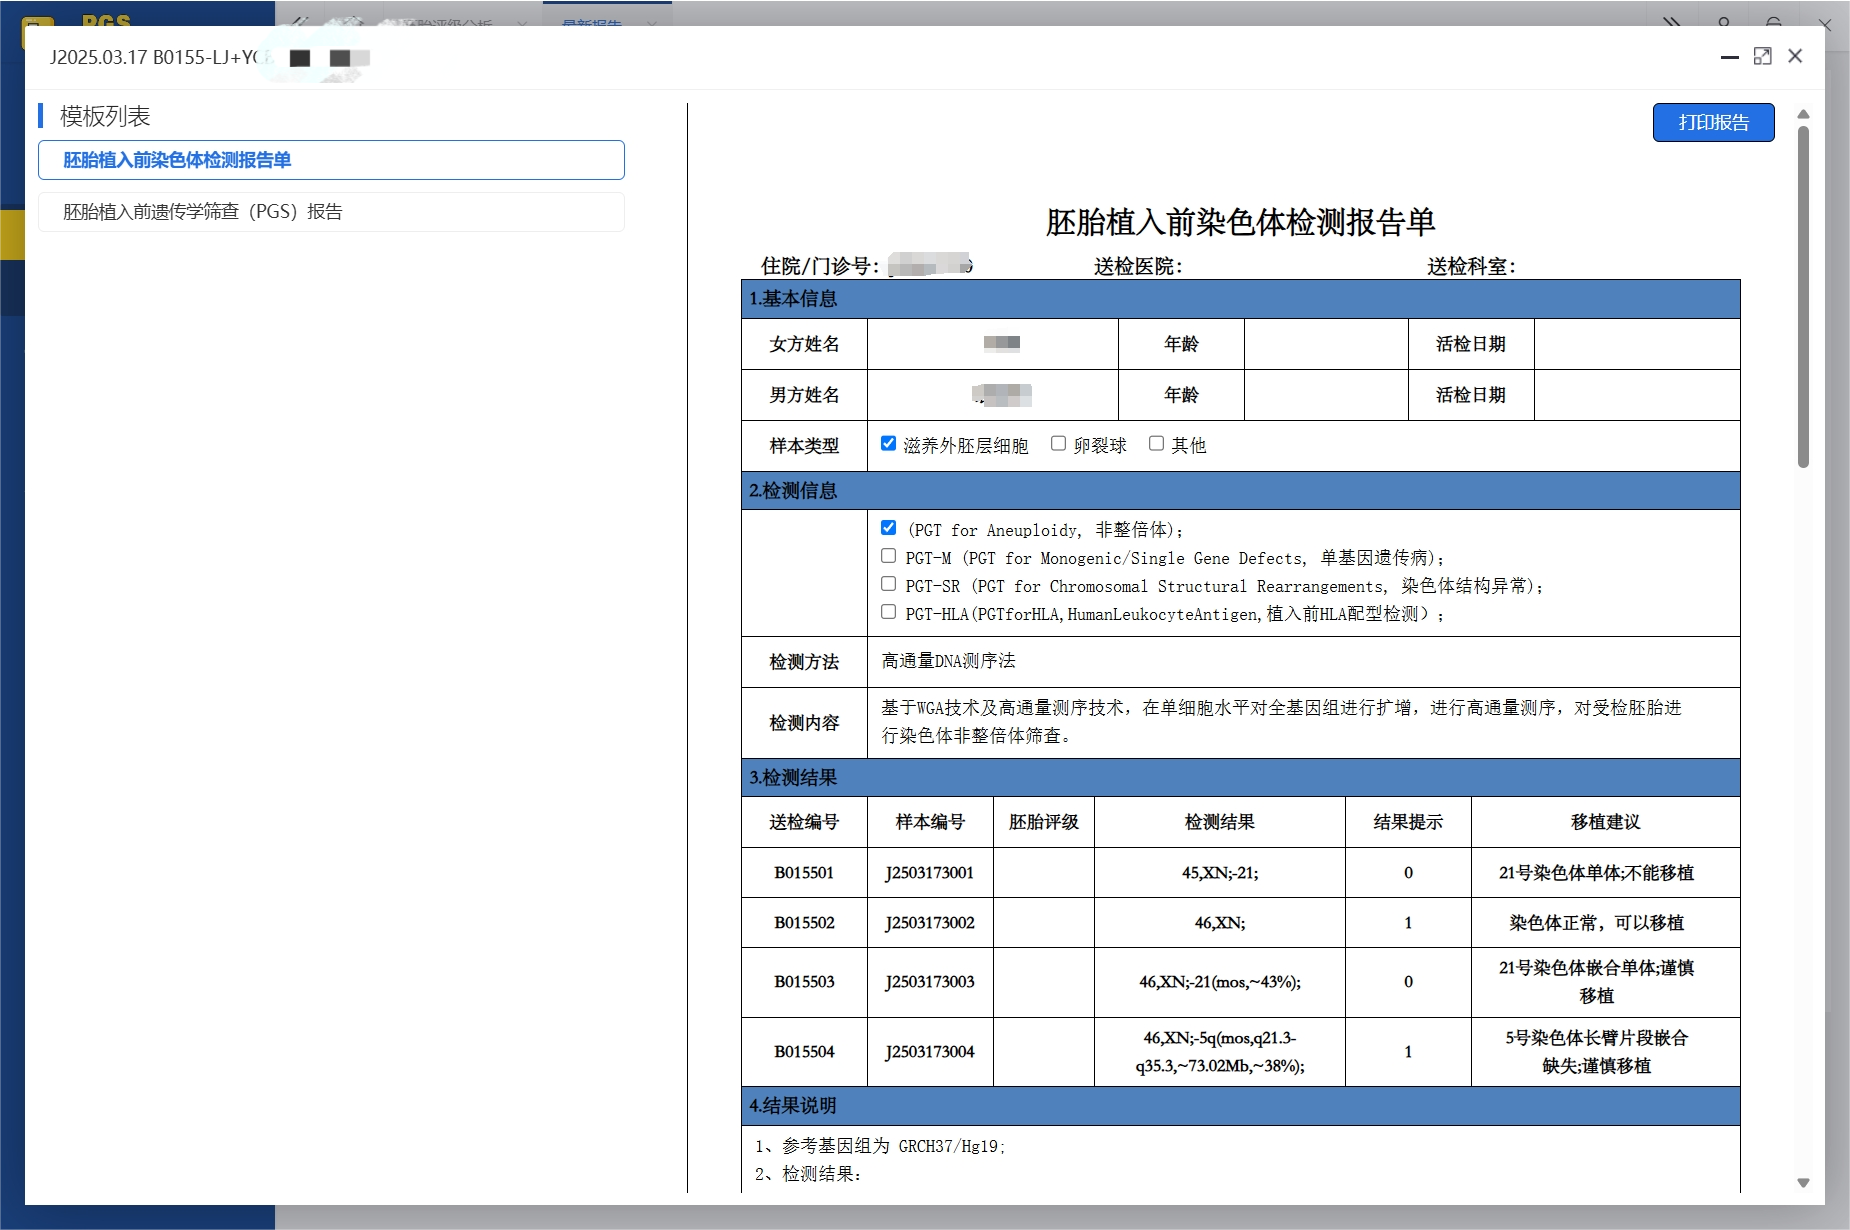
Task: Check the PGT-SR structural rearrangements checkbox
Action: (x=888, y=583)
